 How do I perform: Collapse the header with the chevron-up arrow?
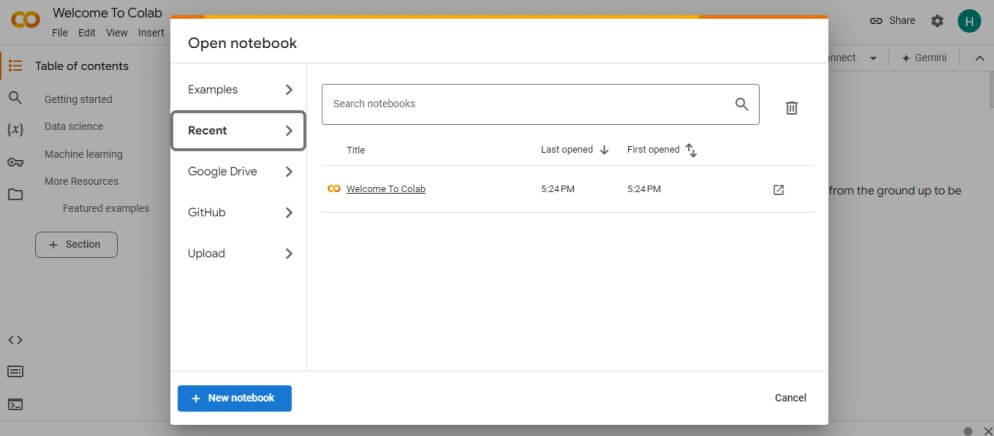[978, 58]
